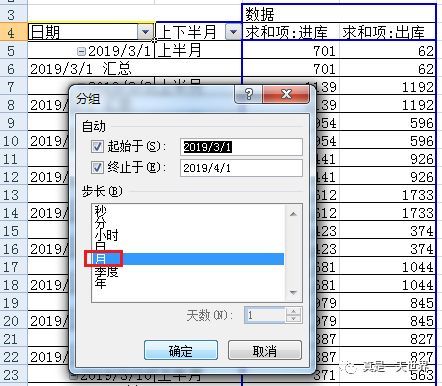442x386 pixels.
Task: Select 季度 in the step list
Action: pyautogui.click(x=106, y=271)
